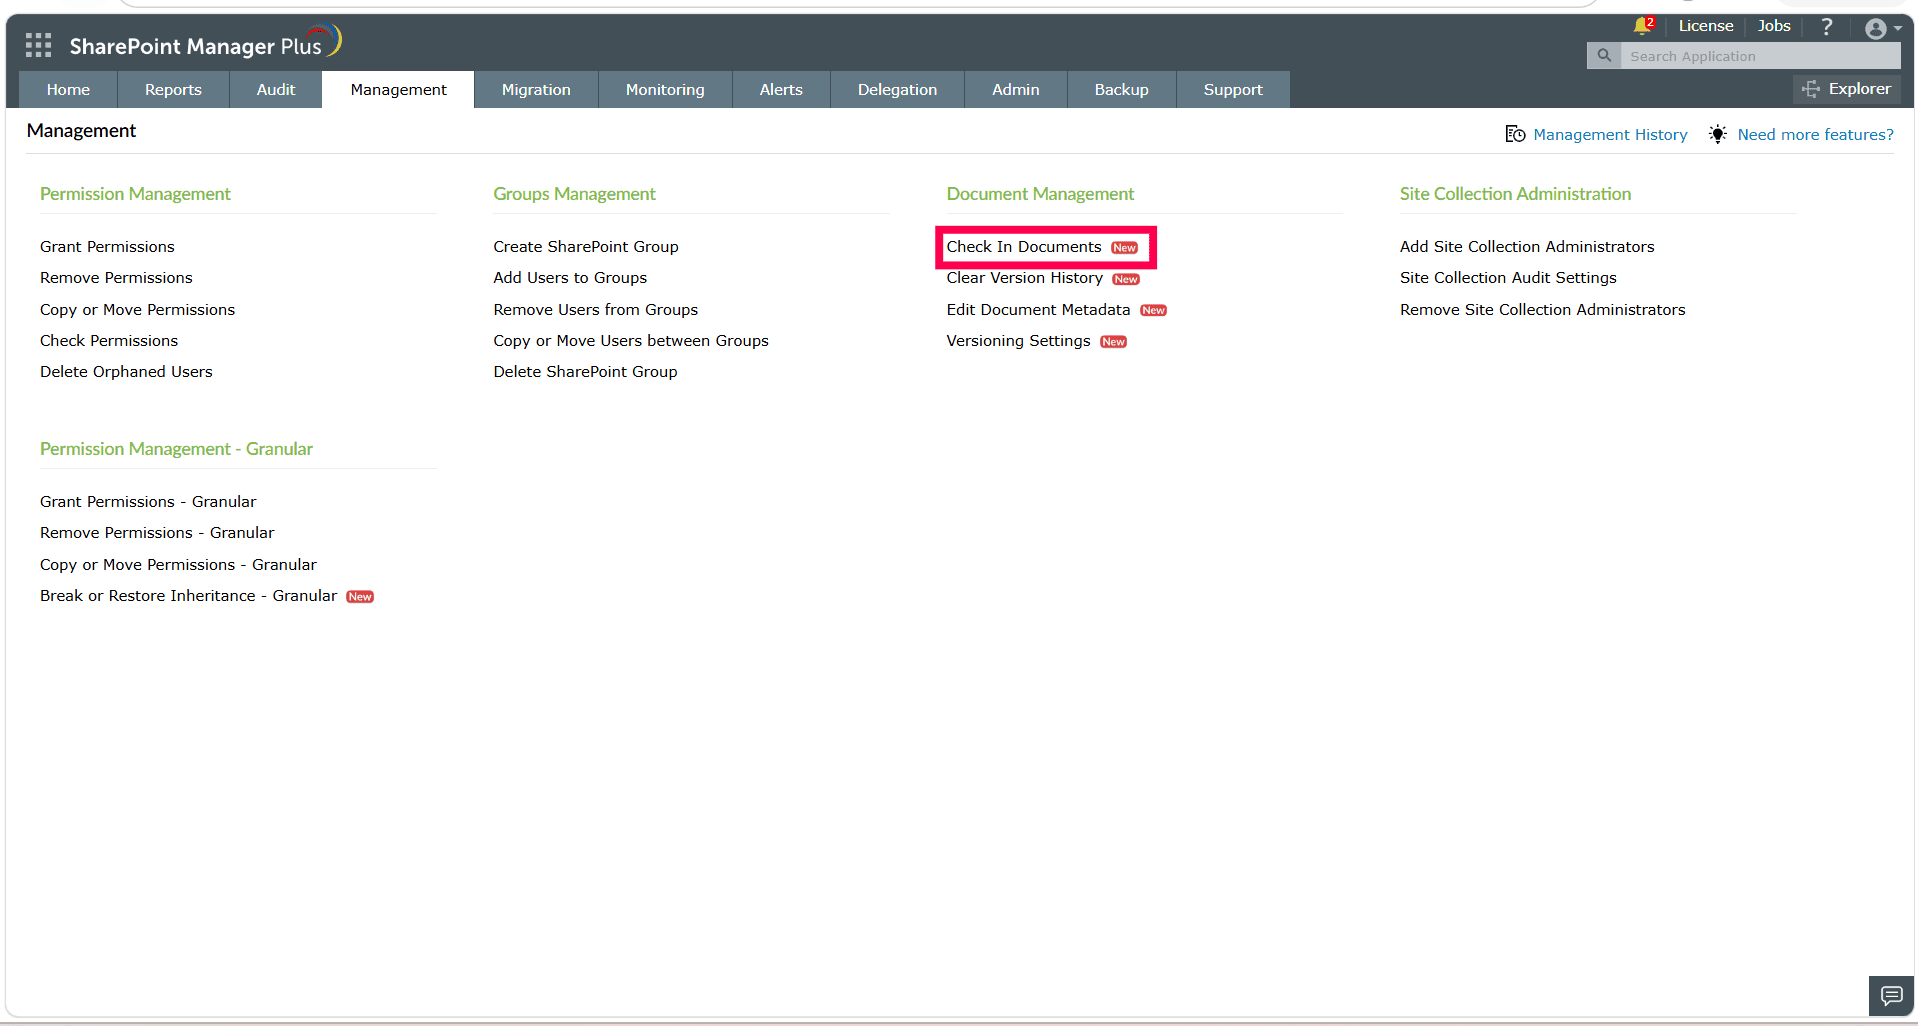
Task: Open the help question mark icon
Action: click(x=1826, y=27)
